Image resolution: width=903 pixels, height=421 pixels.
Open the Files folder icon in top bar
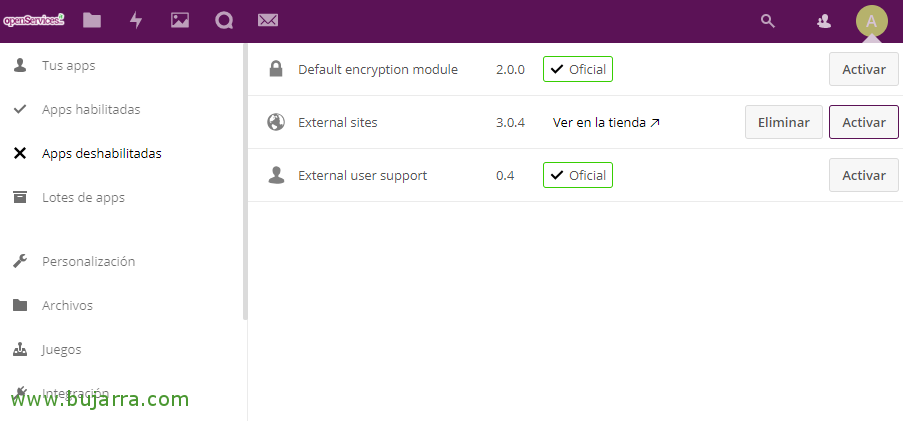(92, 21)
